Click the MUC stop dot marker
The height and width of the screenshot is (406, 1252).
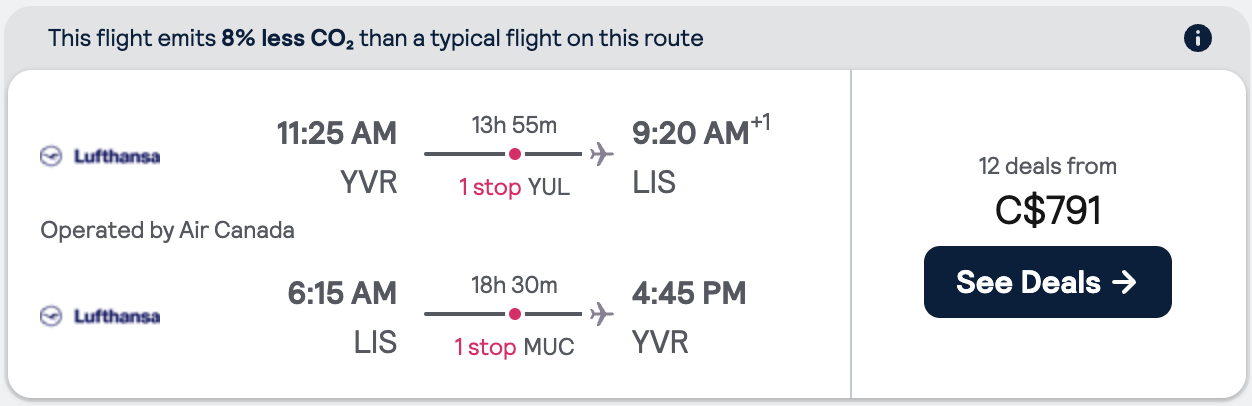pyautogui.click(x=514, y=314)
